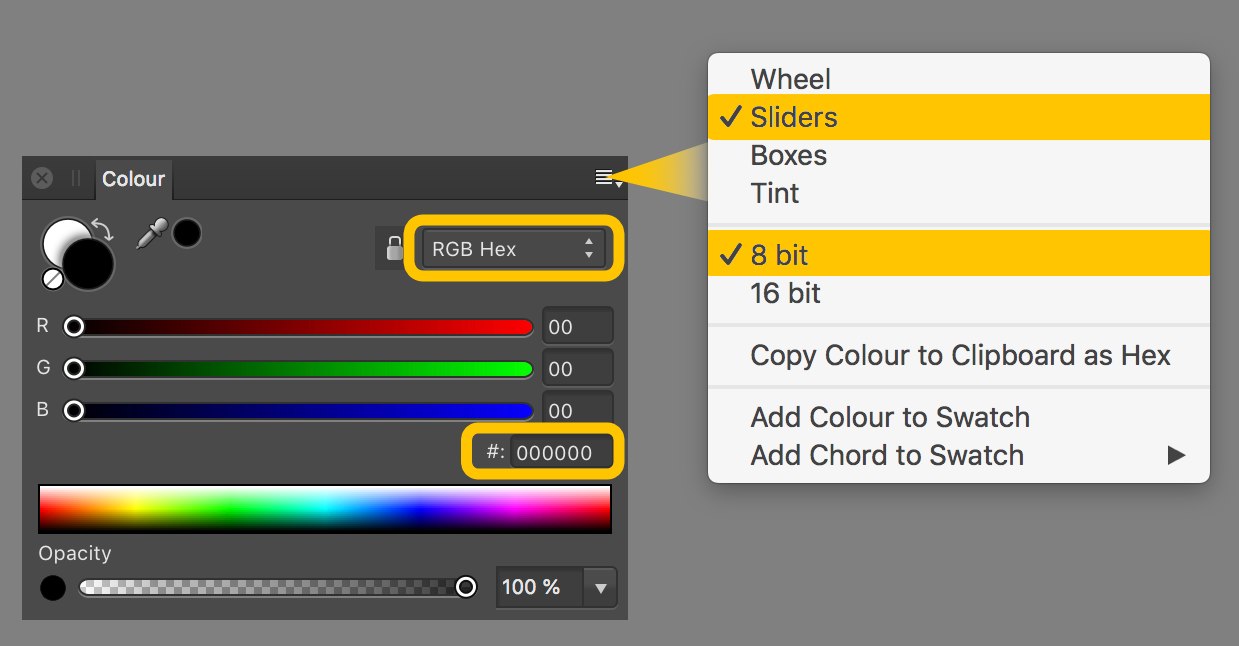Image resolution: width=1239 pixels, height=646 pixels.
Task: Select Copy Colour to Clipboard as Hex
Action: [960, 355]
